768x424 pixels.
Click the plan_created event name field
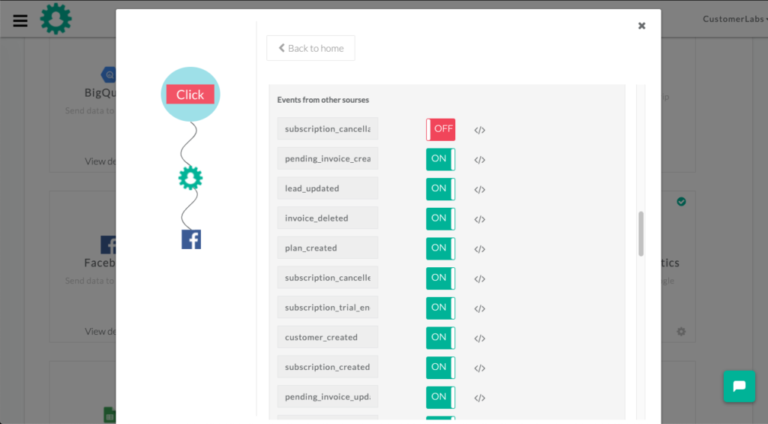(x=328, y=248)
